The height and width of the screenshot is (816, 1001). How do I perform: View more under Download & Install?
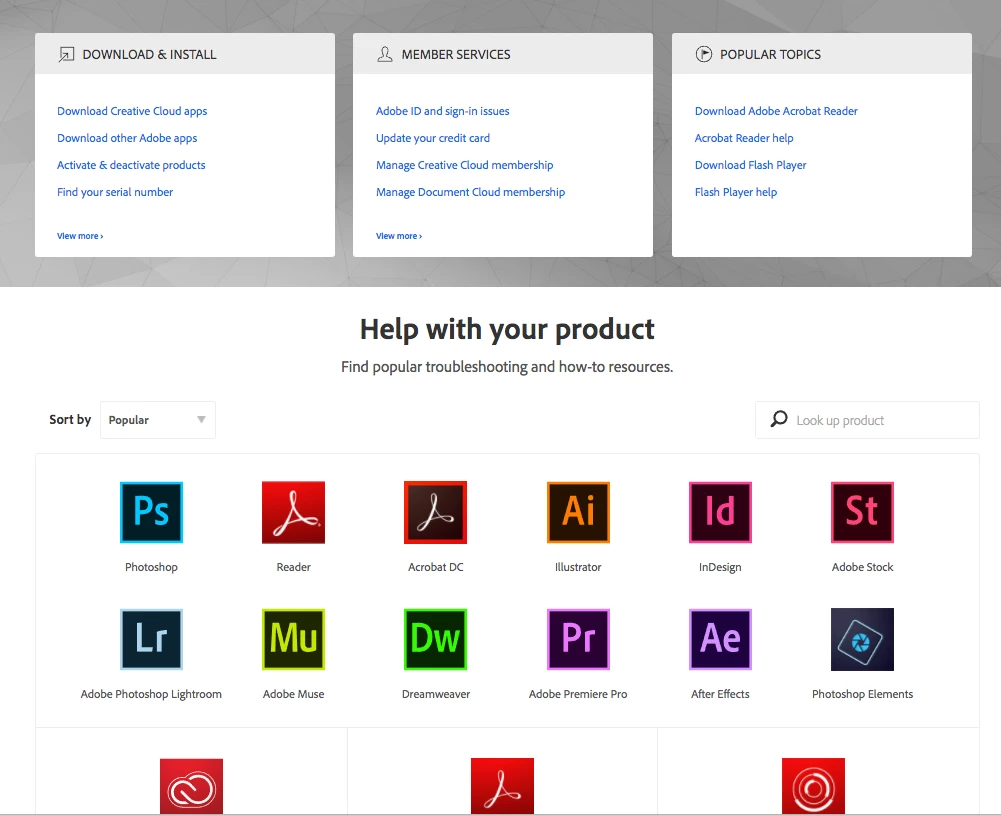[80, 236]
